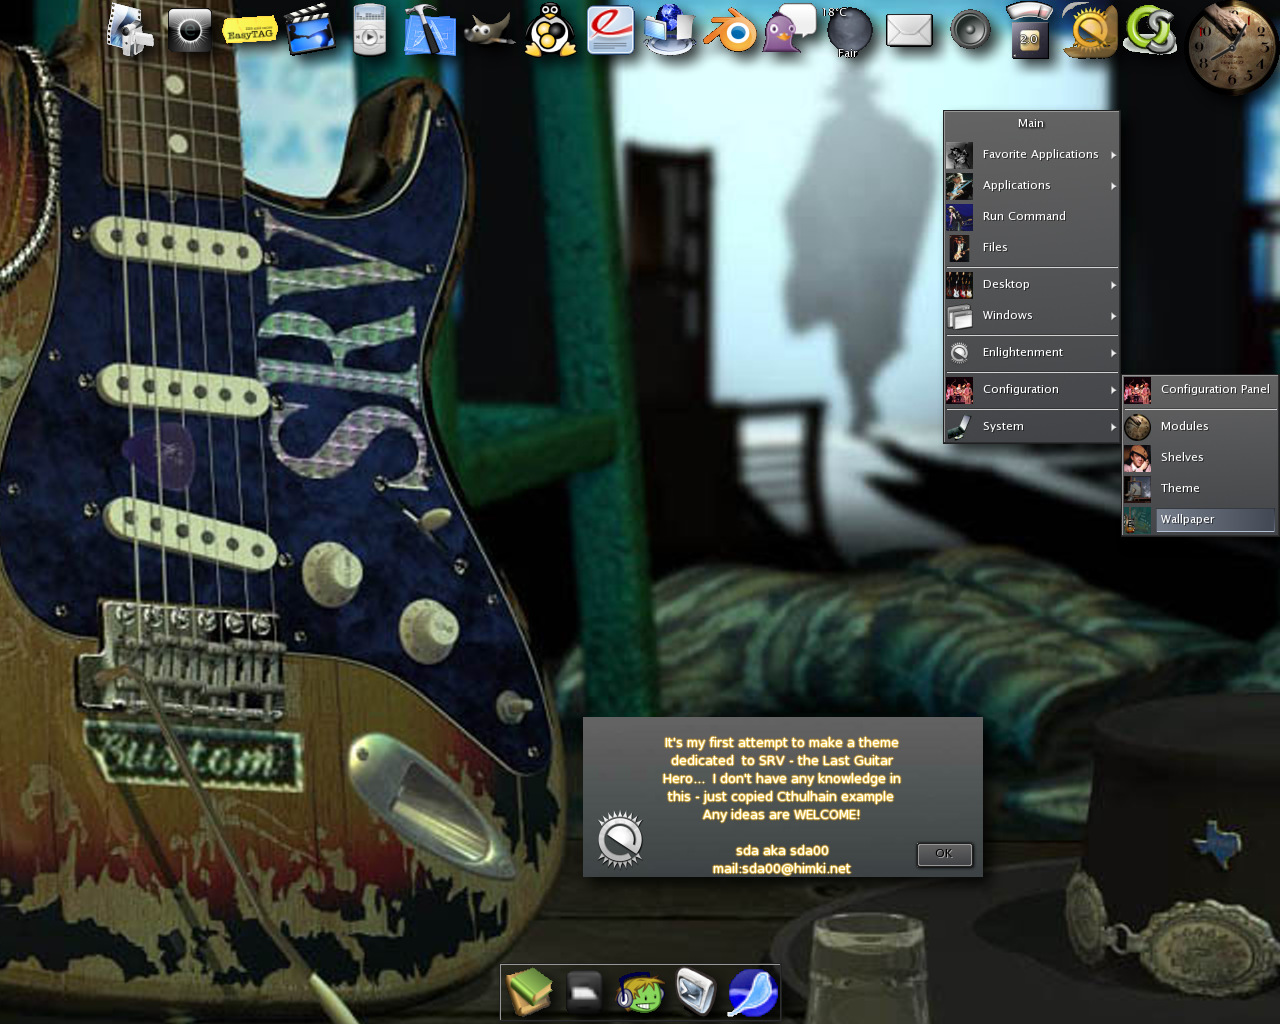Click the 'mail:sda00@himki.net' text

(x=781, y=868)
